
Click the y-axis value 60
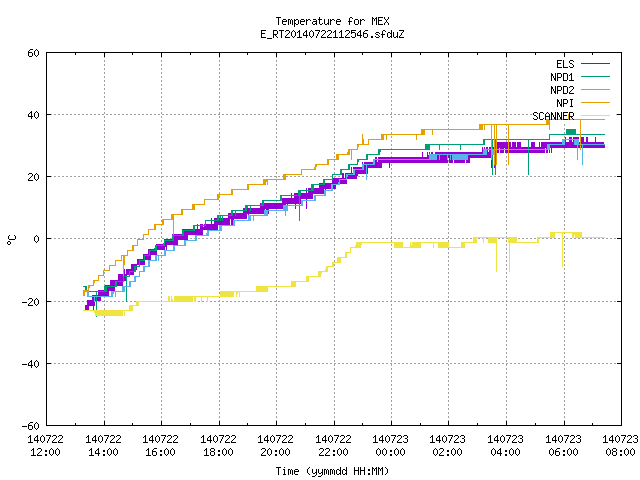33,53
